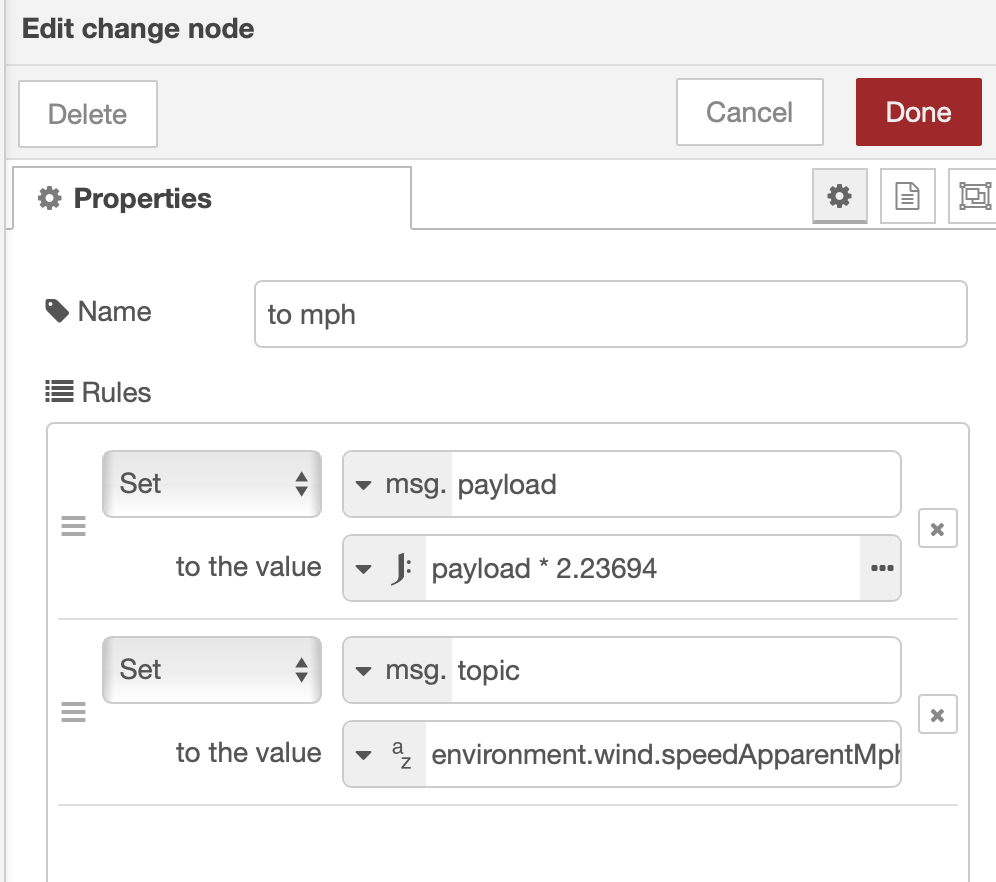Screen dimensions: 996x882
Task: Open the first rule's Set action dropdown
Action: coord(212,484)
